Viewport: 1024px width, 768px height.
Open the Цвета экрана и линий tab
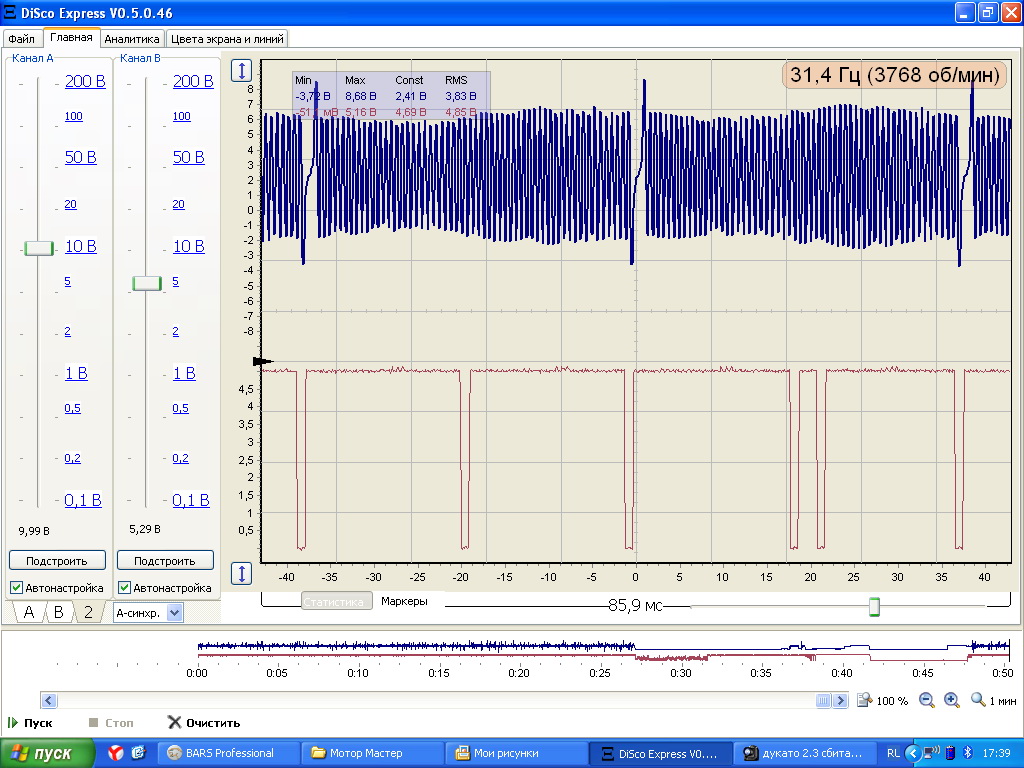coord(227,39)
